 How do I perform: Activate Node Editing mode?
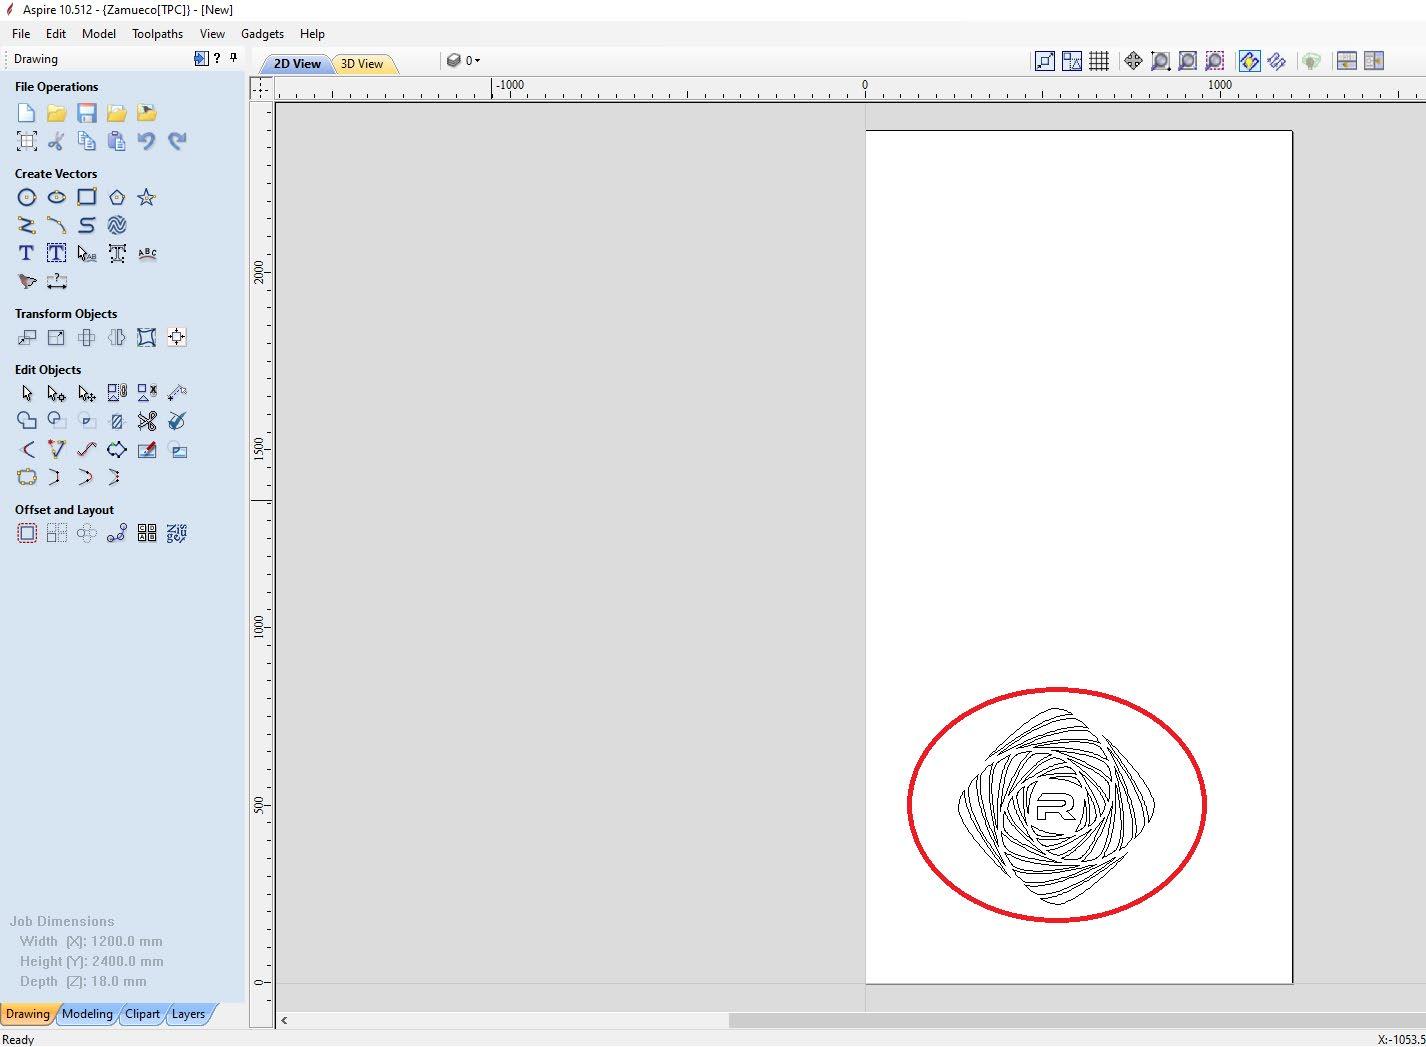[x=57, y=393]
